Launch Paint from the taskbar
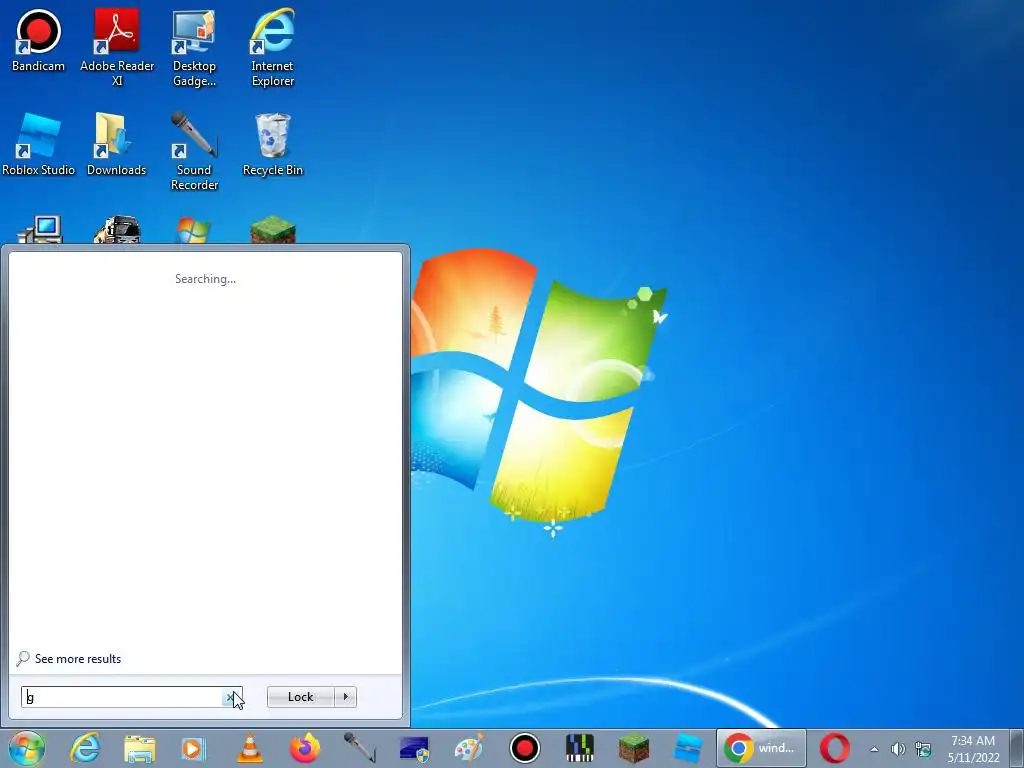The width and height of the screenshot is (1024, 768). click(x=470, y=748)
